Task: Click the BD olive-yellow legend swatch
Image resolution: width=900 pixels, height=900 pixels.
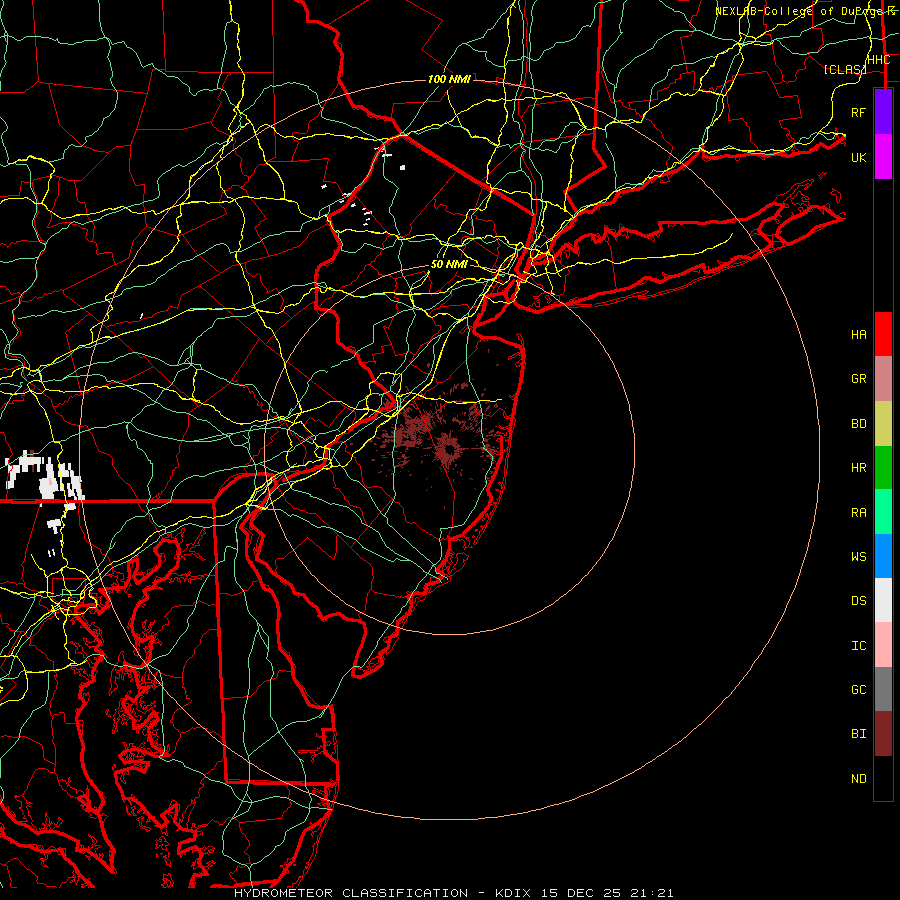Action: click(x=883, y=424)
